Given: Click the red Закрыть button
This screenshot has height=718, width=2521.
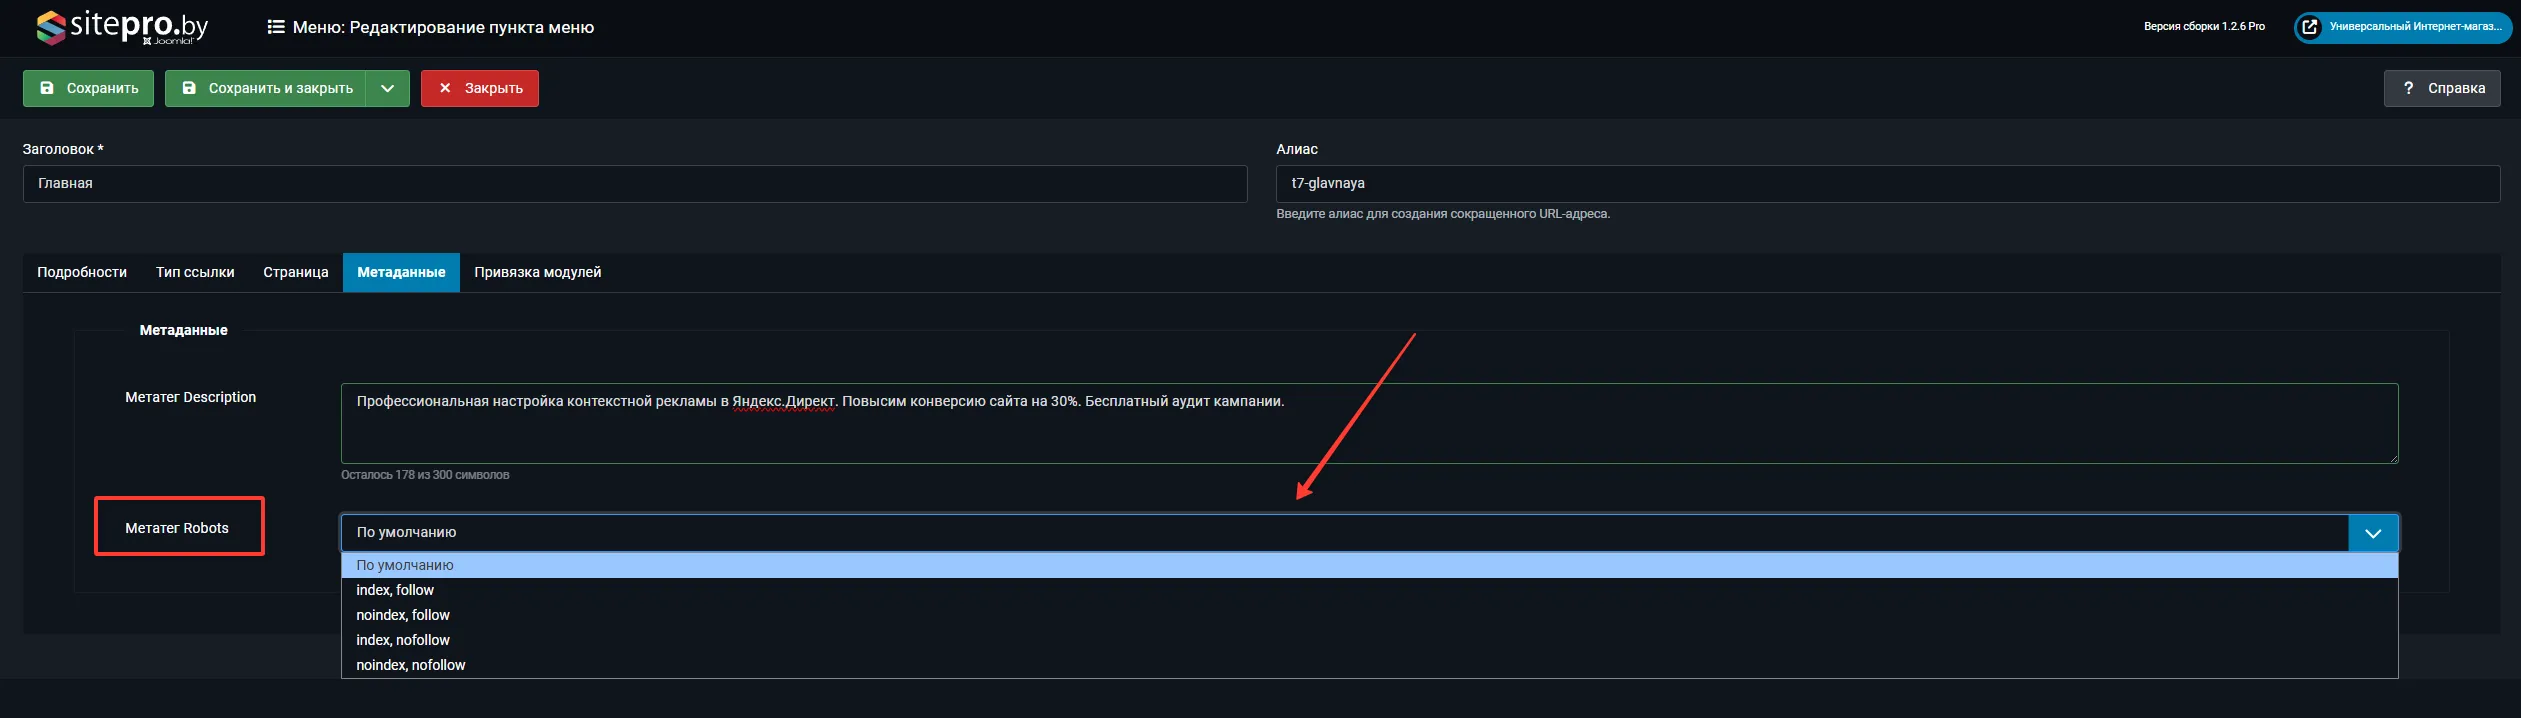Looking at the screenshot, I should coord(479,88).
